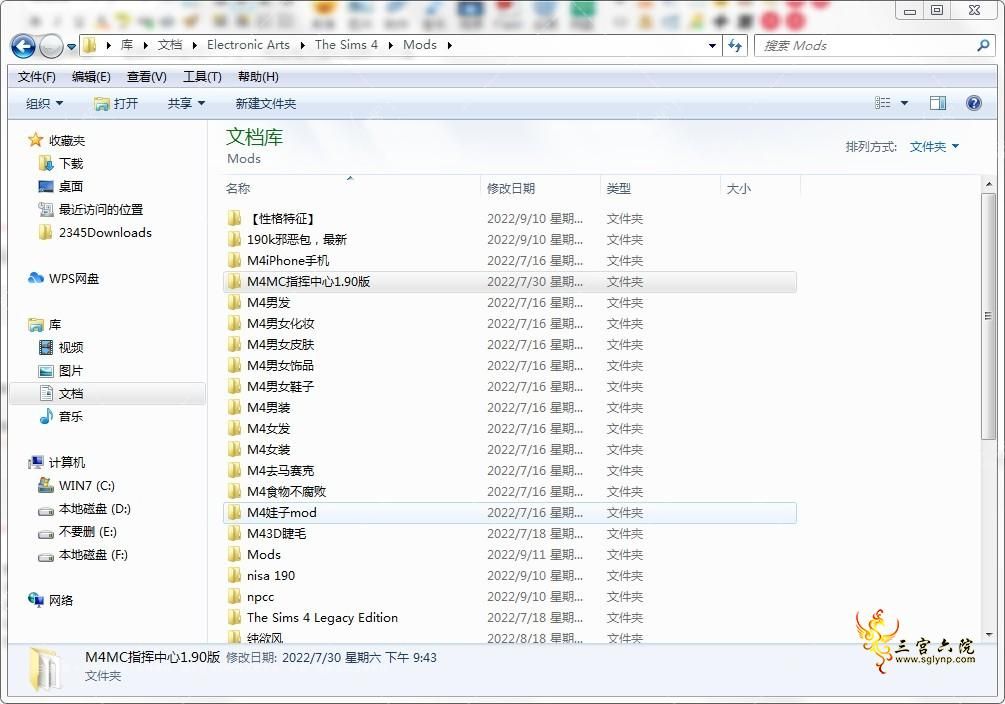Select the M4去马赛克 folder icon
The height and width of the screenshot is (704, 1005).
pos(234,471)
